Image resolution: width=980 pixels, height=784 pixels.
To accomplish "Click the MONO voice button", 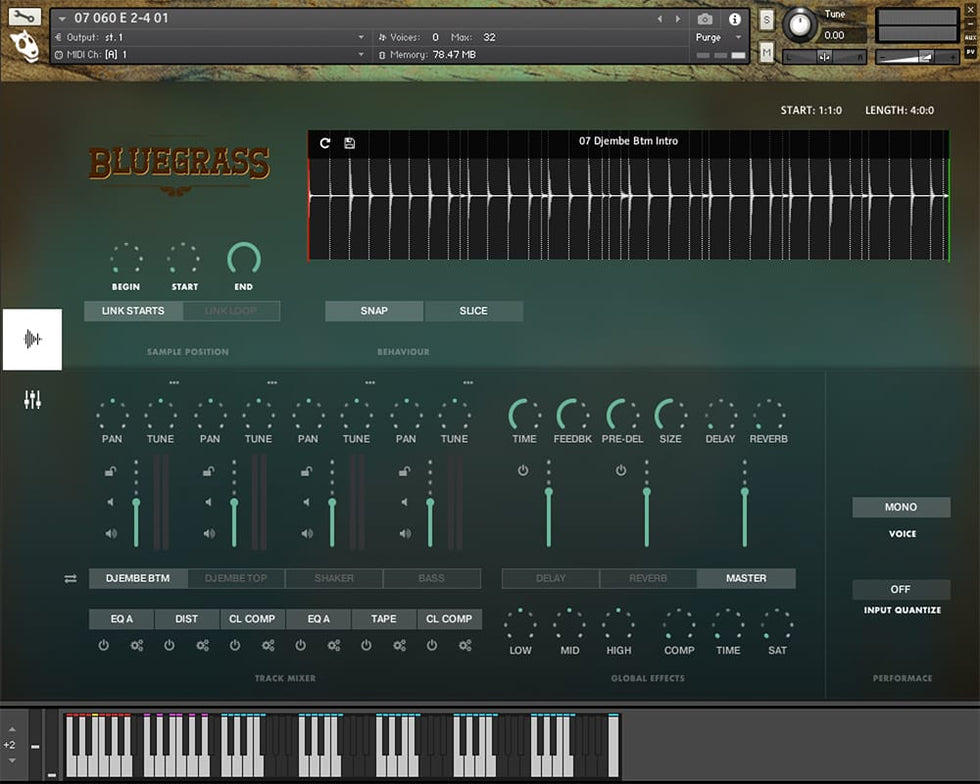I will [x=901, y=508].
